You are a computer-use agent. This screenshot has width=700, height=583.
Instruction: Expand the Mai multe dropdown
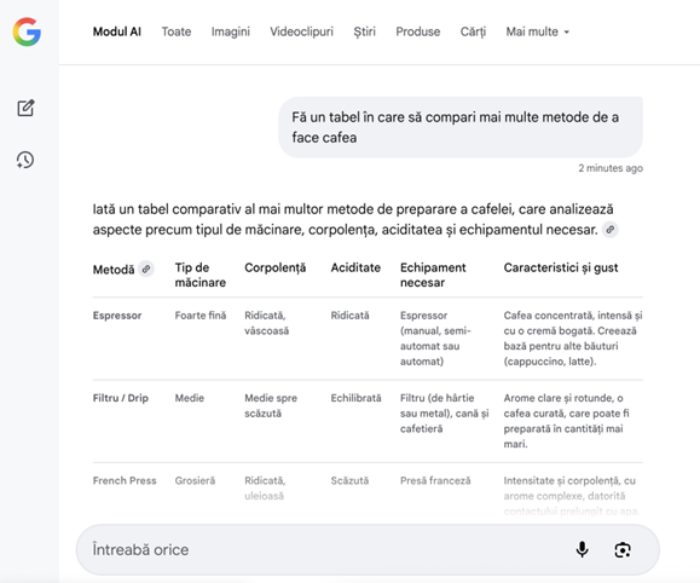tap(537, 32)
